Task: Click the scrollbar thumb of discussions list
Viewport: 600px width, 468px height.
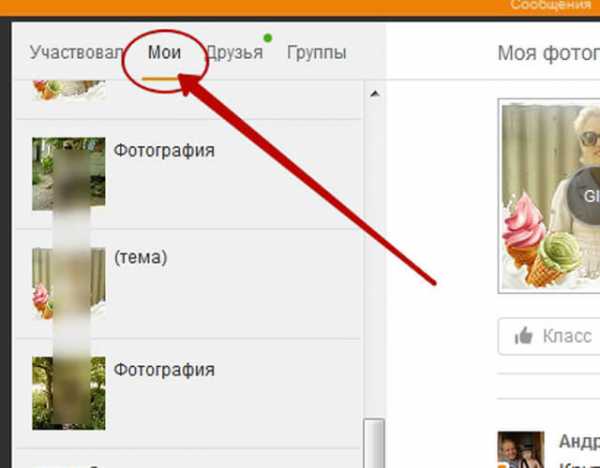Action: tap(374, 443)
